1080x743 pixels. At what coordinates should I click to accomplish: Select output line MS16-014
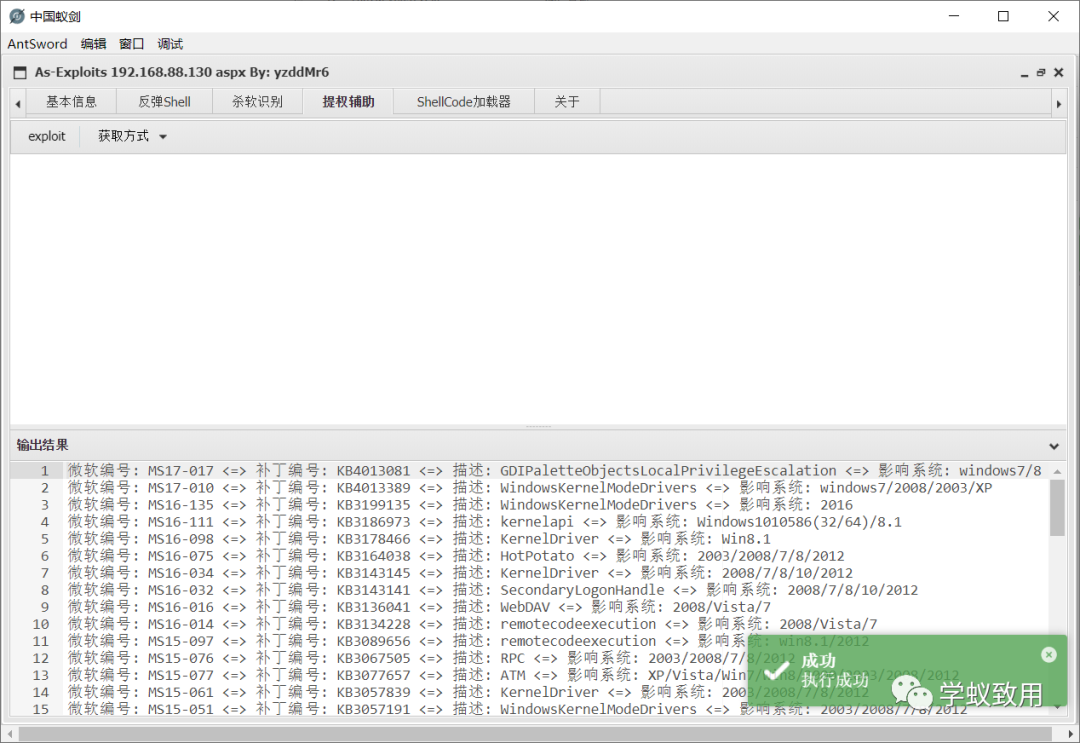point(472,624)
